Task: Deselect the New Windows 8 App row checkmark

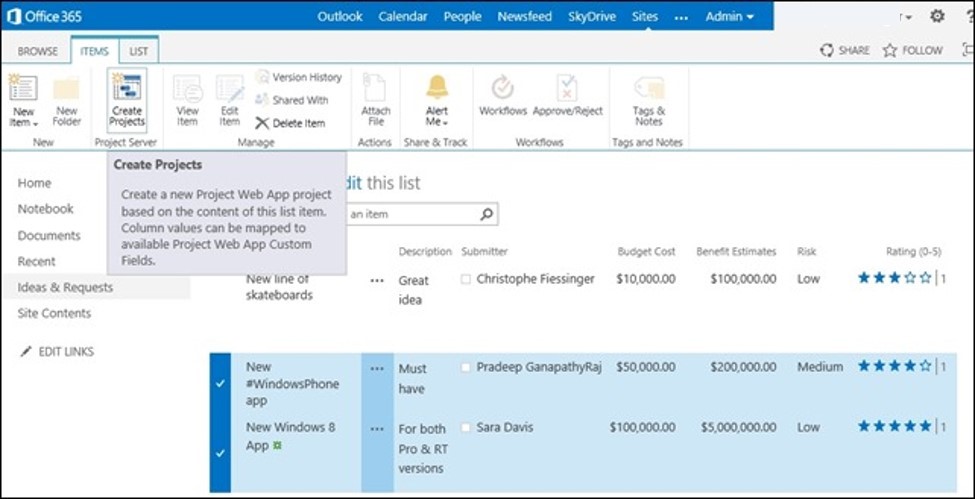Action: 220,453
